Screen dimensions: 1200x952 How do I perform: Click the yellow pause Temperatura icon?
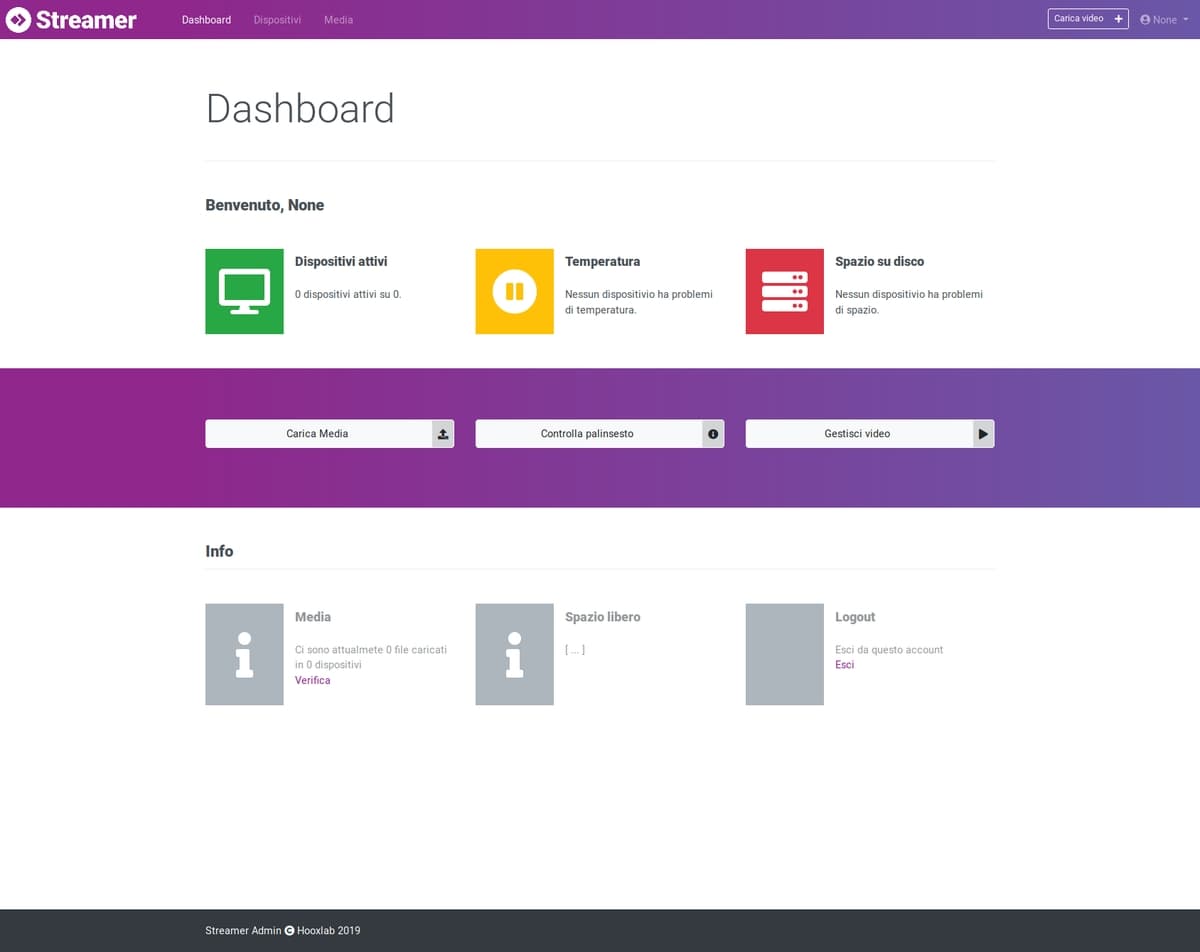click(x=514, y=291)
